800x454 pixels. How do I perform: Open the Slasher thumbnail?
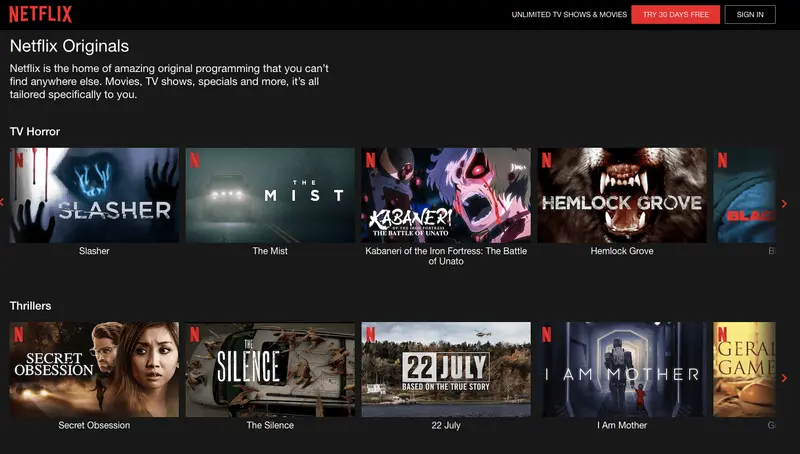(94, 195)
